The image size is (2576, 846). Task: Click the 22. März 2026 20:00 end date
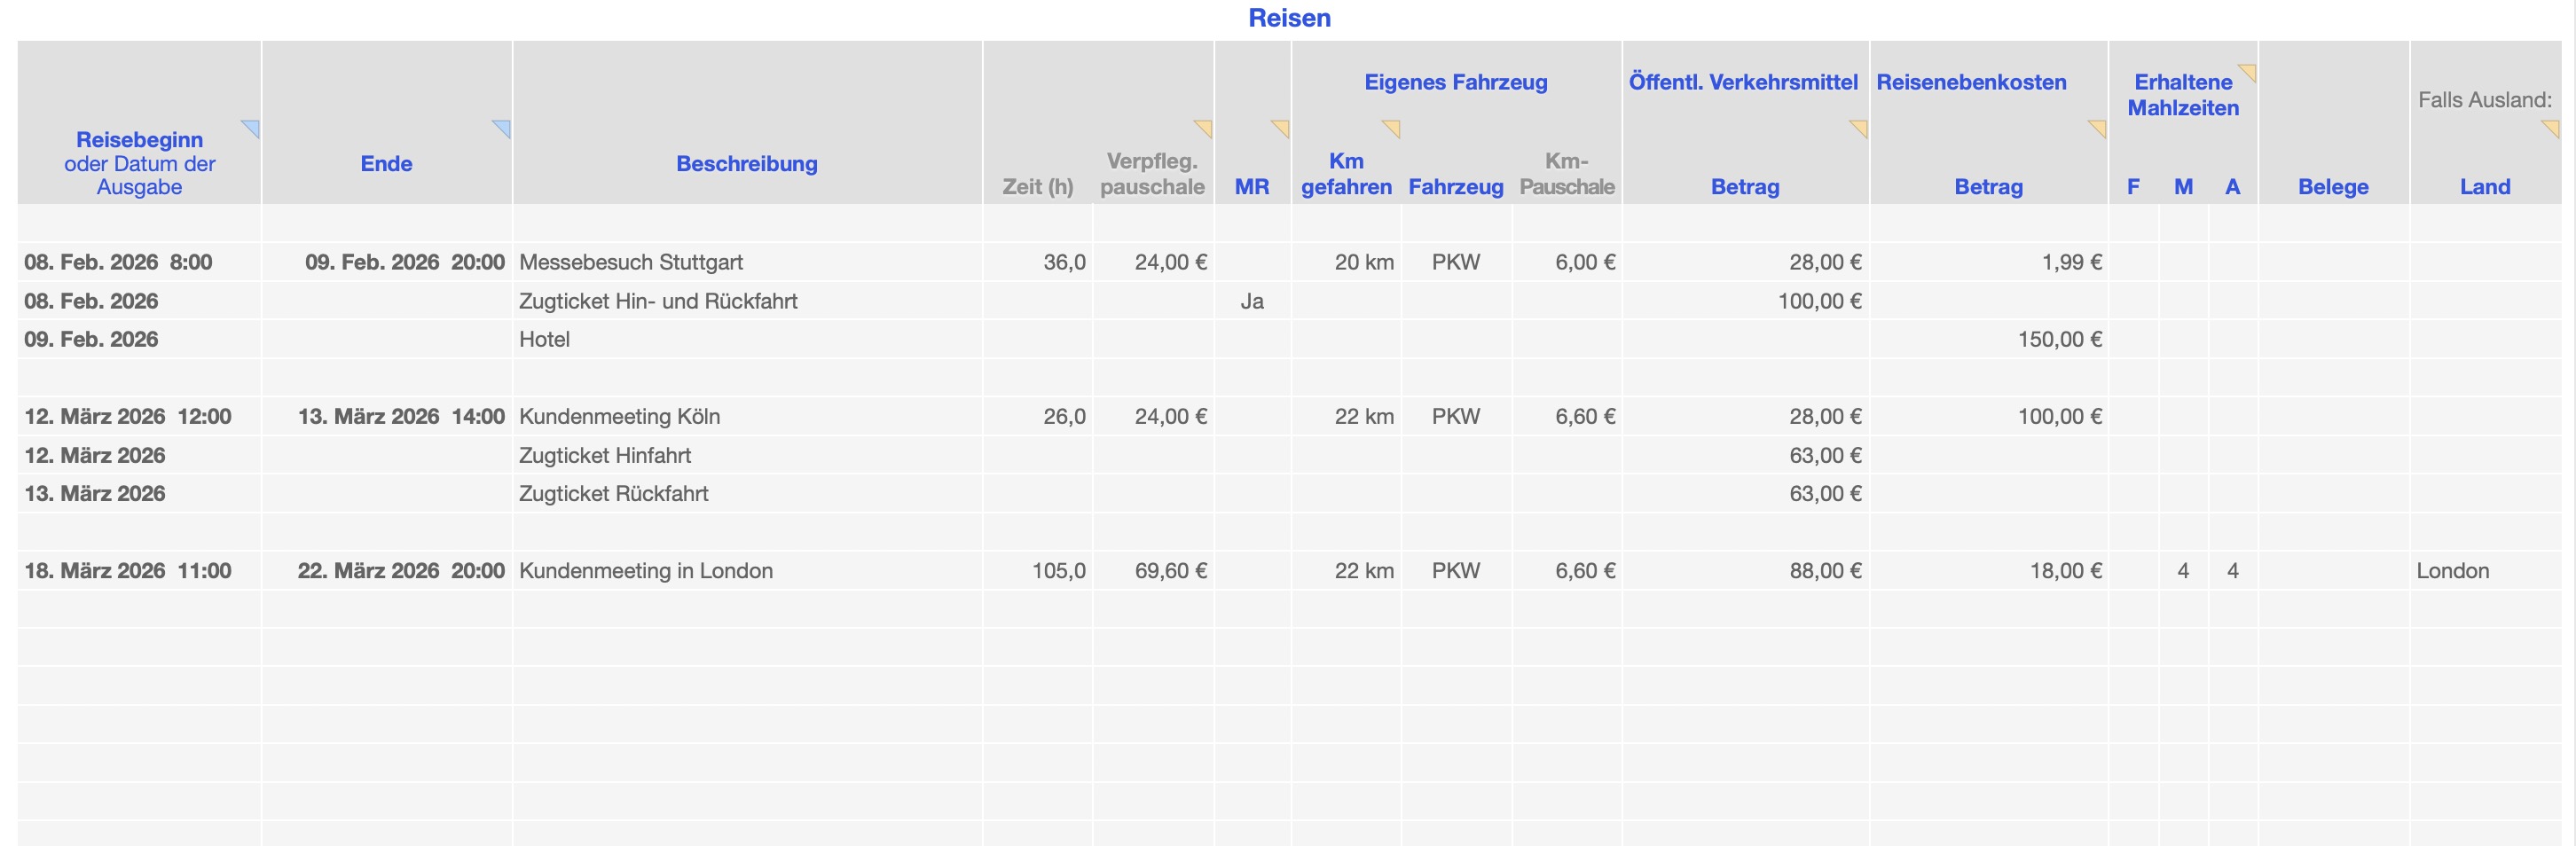pos(400,571)
